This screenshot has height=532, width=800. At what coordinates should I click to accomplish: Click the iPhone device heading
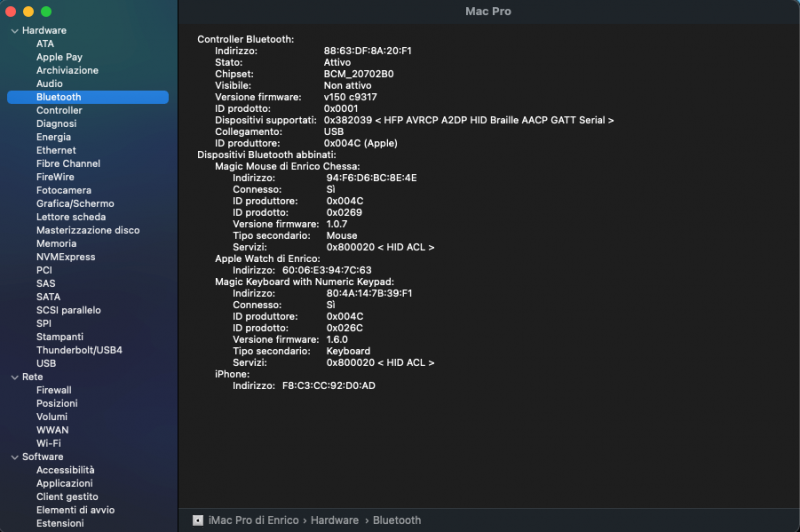232,374
